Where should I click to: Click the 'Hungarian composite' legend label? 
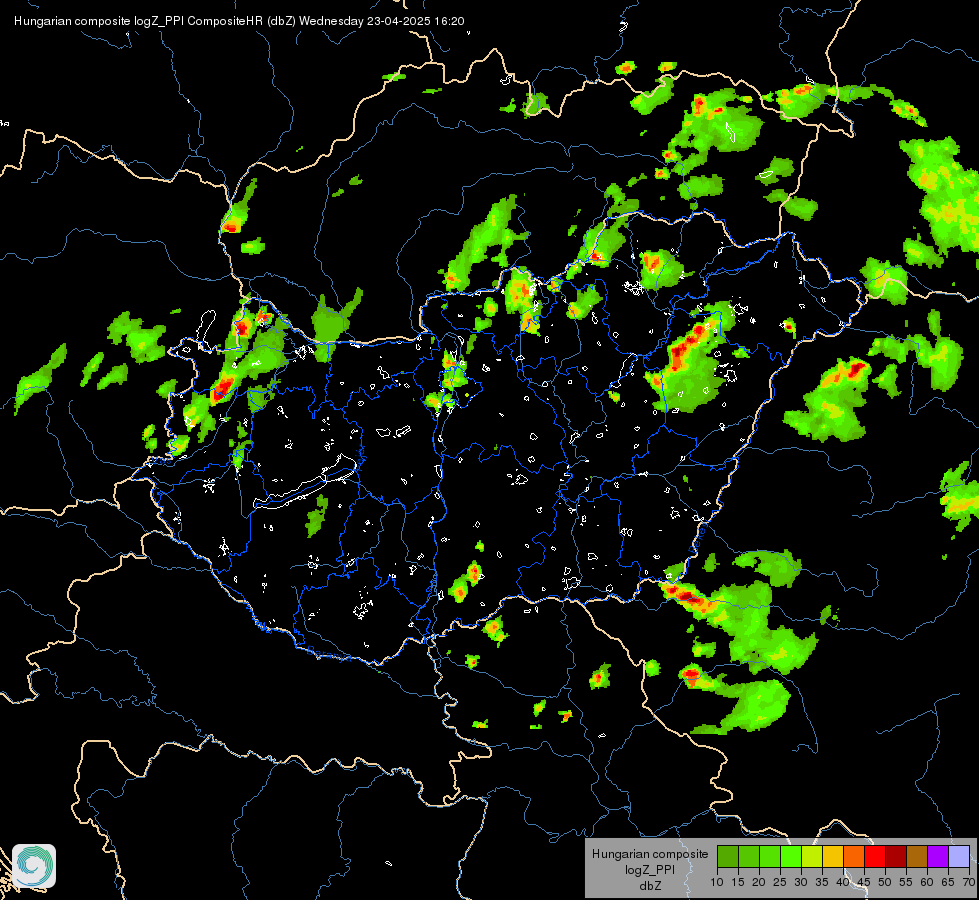650,854
